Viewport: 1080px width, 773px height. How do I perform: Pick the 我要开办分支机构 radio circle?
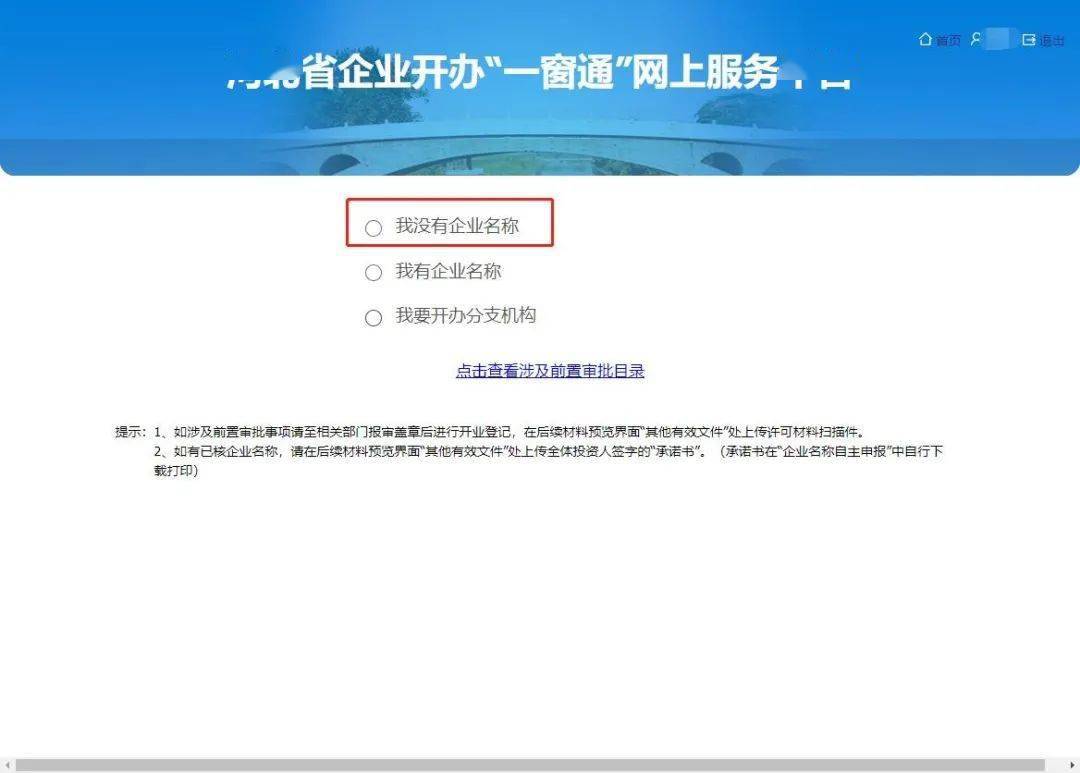373,318
